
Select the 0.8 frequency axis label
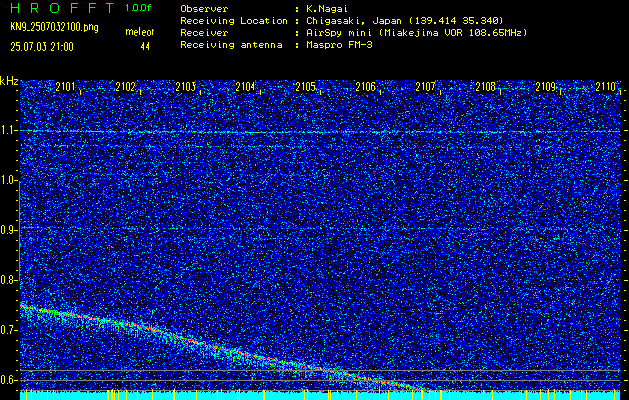pos(9,280)
